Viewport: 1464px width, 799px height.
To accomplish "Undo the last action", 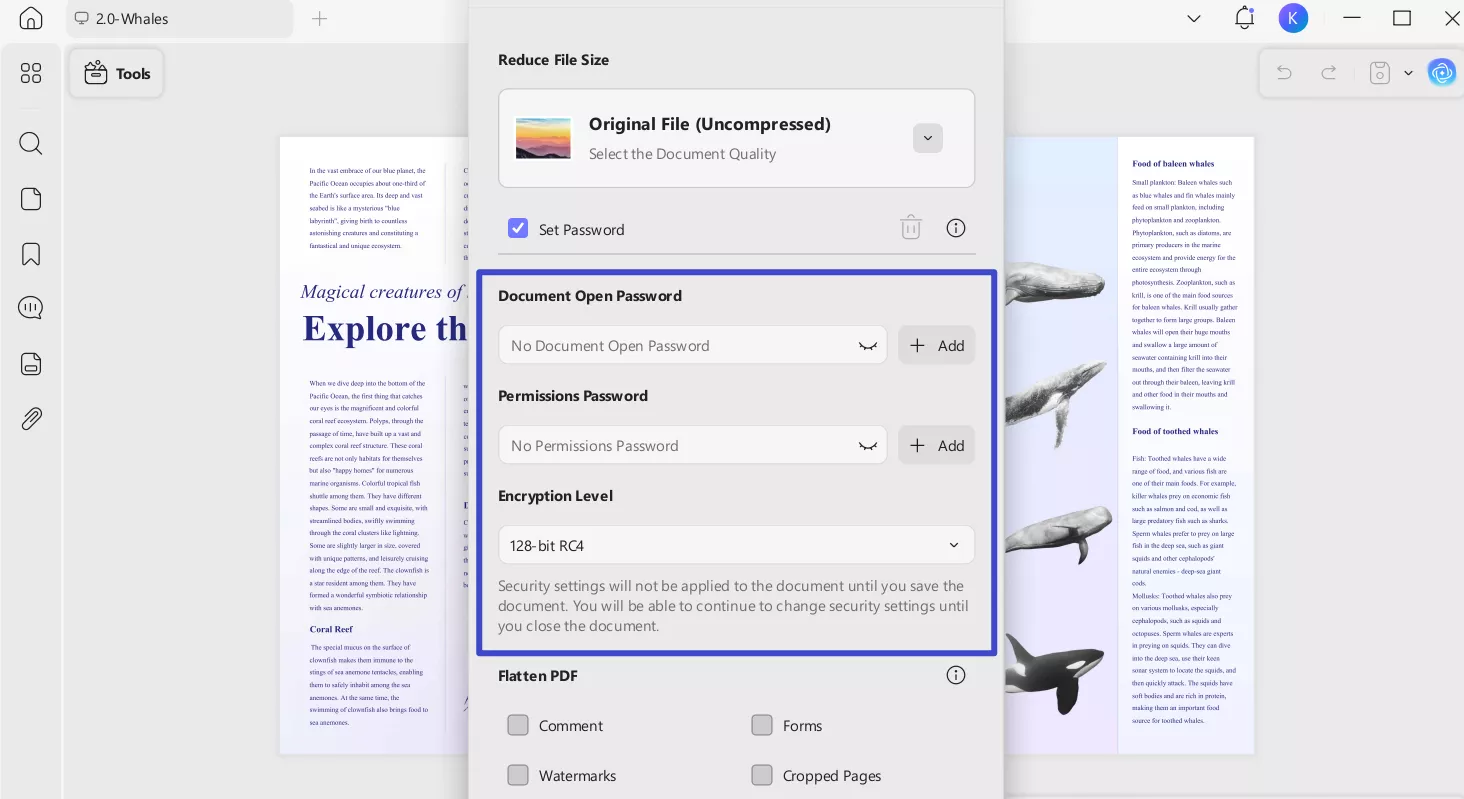I will [x=1285, y=72].
